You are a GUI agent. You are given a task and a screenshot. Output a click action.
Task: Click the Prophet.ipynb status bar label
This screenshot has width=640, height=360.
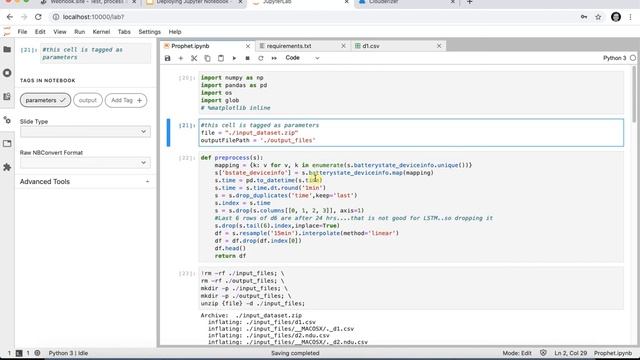pyautogui.click(x=613, y=353)
